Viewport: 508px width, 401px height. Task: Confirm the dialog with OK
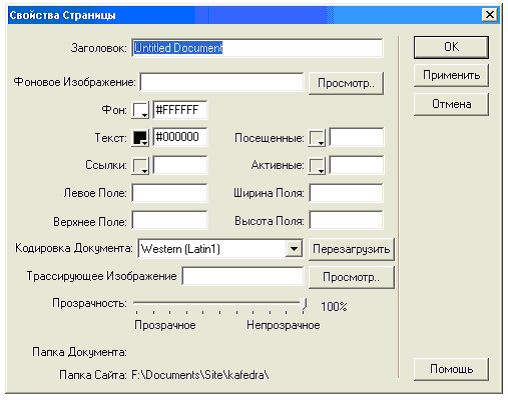pyautogui.click(x=451, y=47)
